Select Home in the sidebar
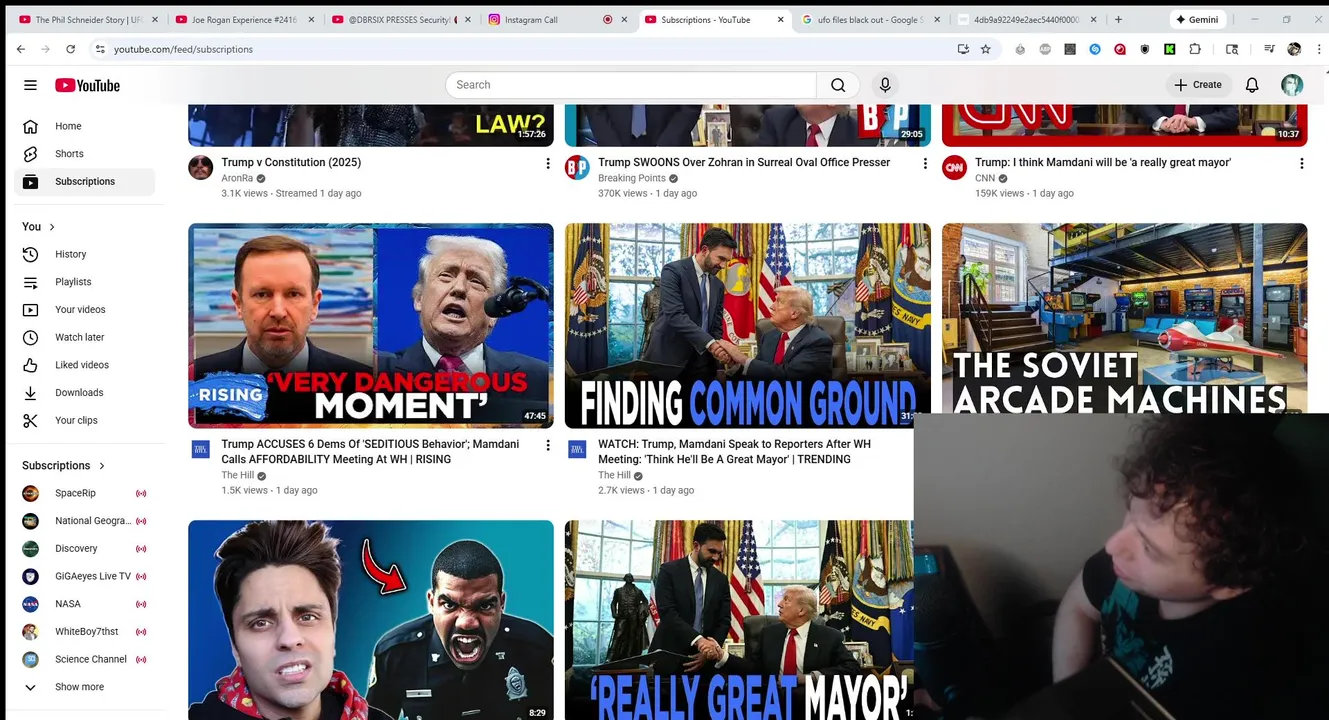The width and height of the screenshot is (1329, 720). [85, 126]
